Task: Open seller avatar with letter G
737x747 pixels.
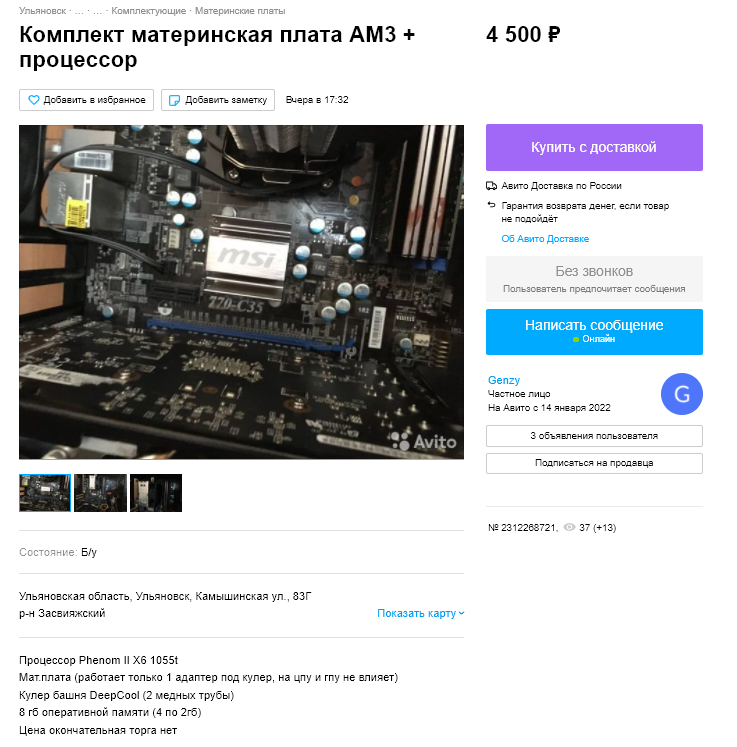Action: (x=681, y=394)
